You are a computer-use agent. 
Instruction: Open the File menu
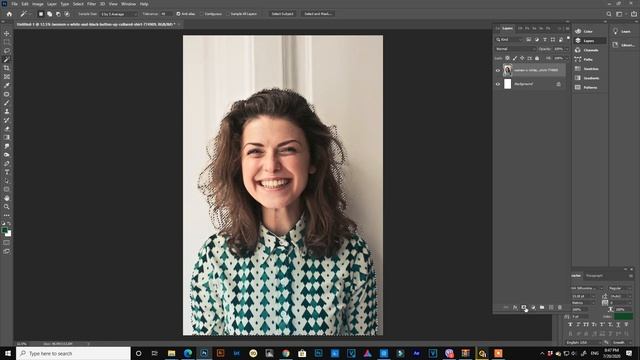tap(14, 4)
